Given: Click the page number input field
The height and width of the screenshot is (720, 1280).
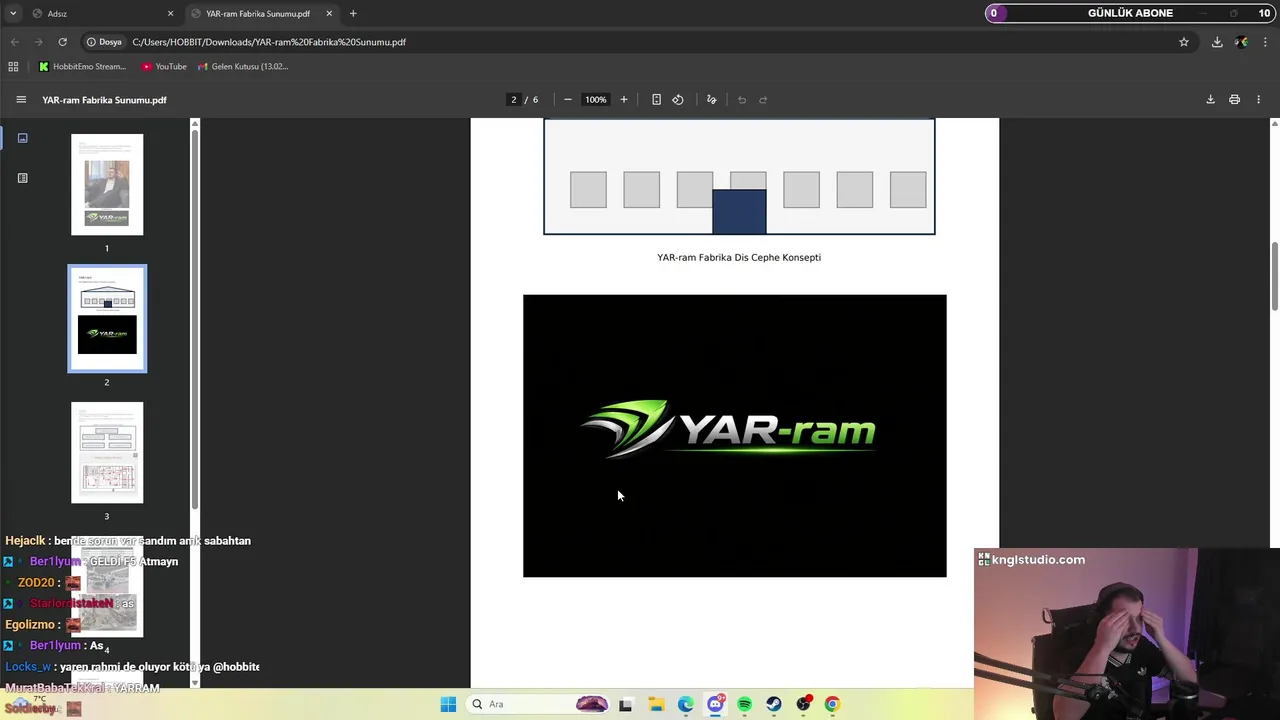Looking at the screenshot, I should tap(514, 99).
